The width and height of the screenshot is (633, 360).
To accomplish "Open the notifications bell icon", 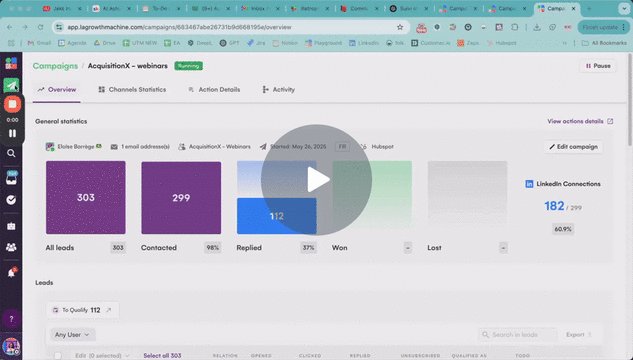I will pyautogui.click(x=11, y=273).
